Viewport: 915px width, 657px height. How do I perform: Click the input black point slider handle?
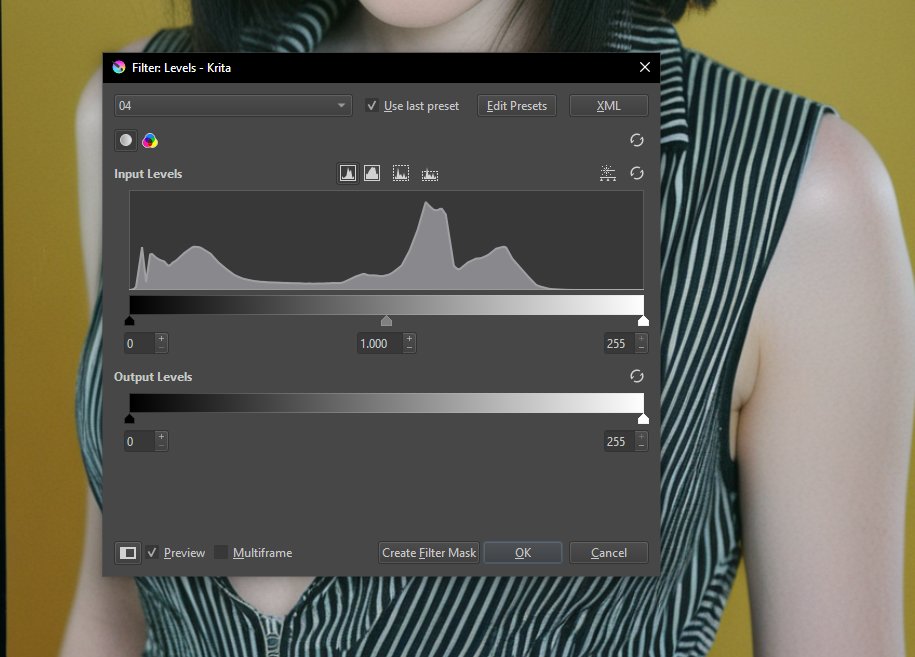pyautogui.click(x=130, y=321)
